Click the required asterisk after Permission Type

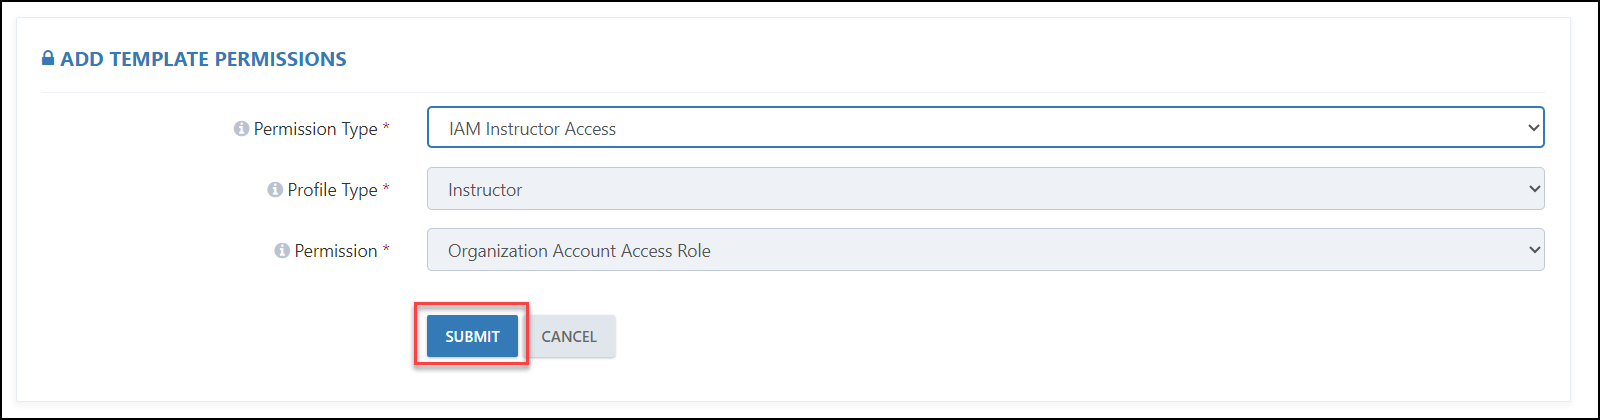(x=387, y=127)
